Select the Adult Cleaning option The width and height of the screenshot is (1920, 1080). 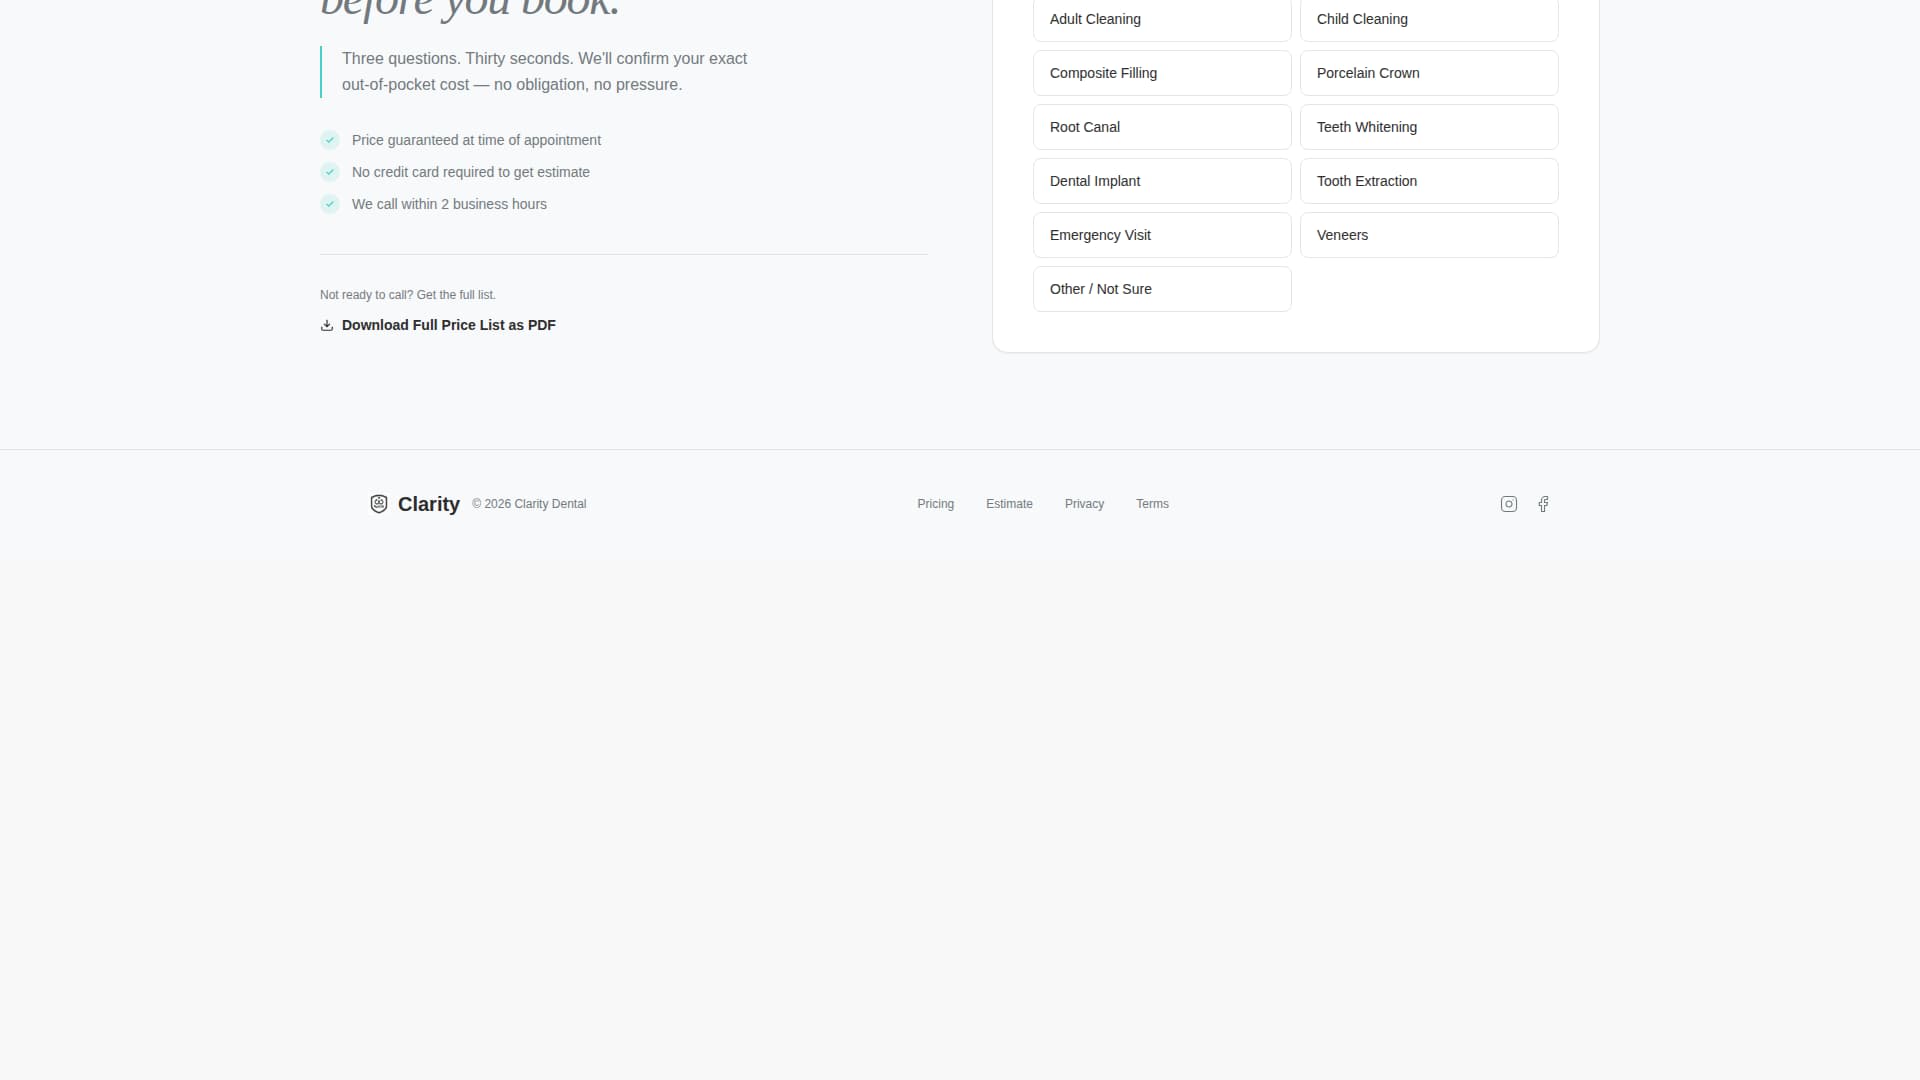click(1162, 20)
